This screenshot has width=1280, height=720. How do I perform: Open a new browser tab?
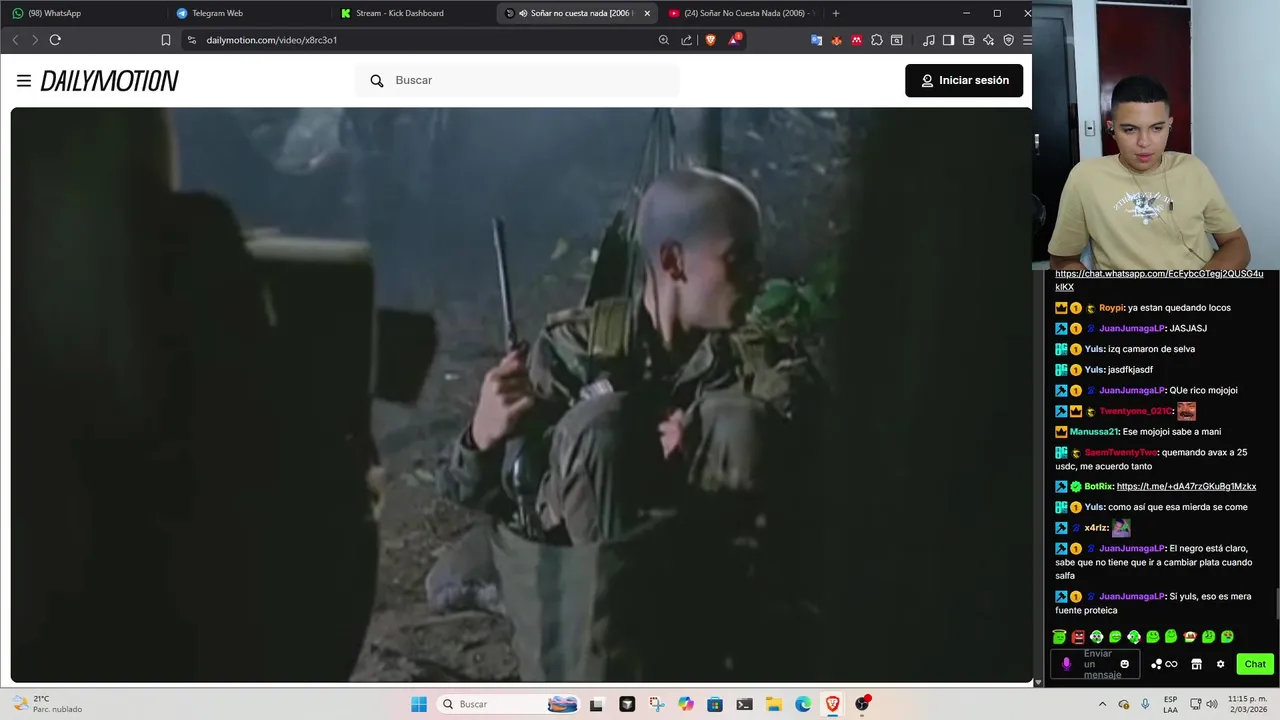pos(836,13)
